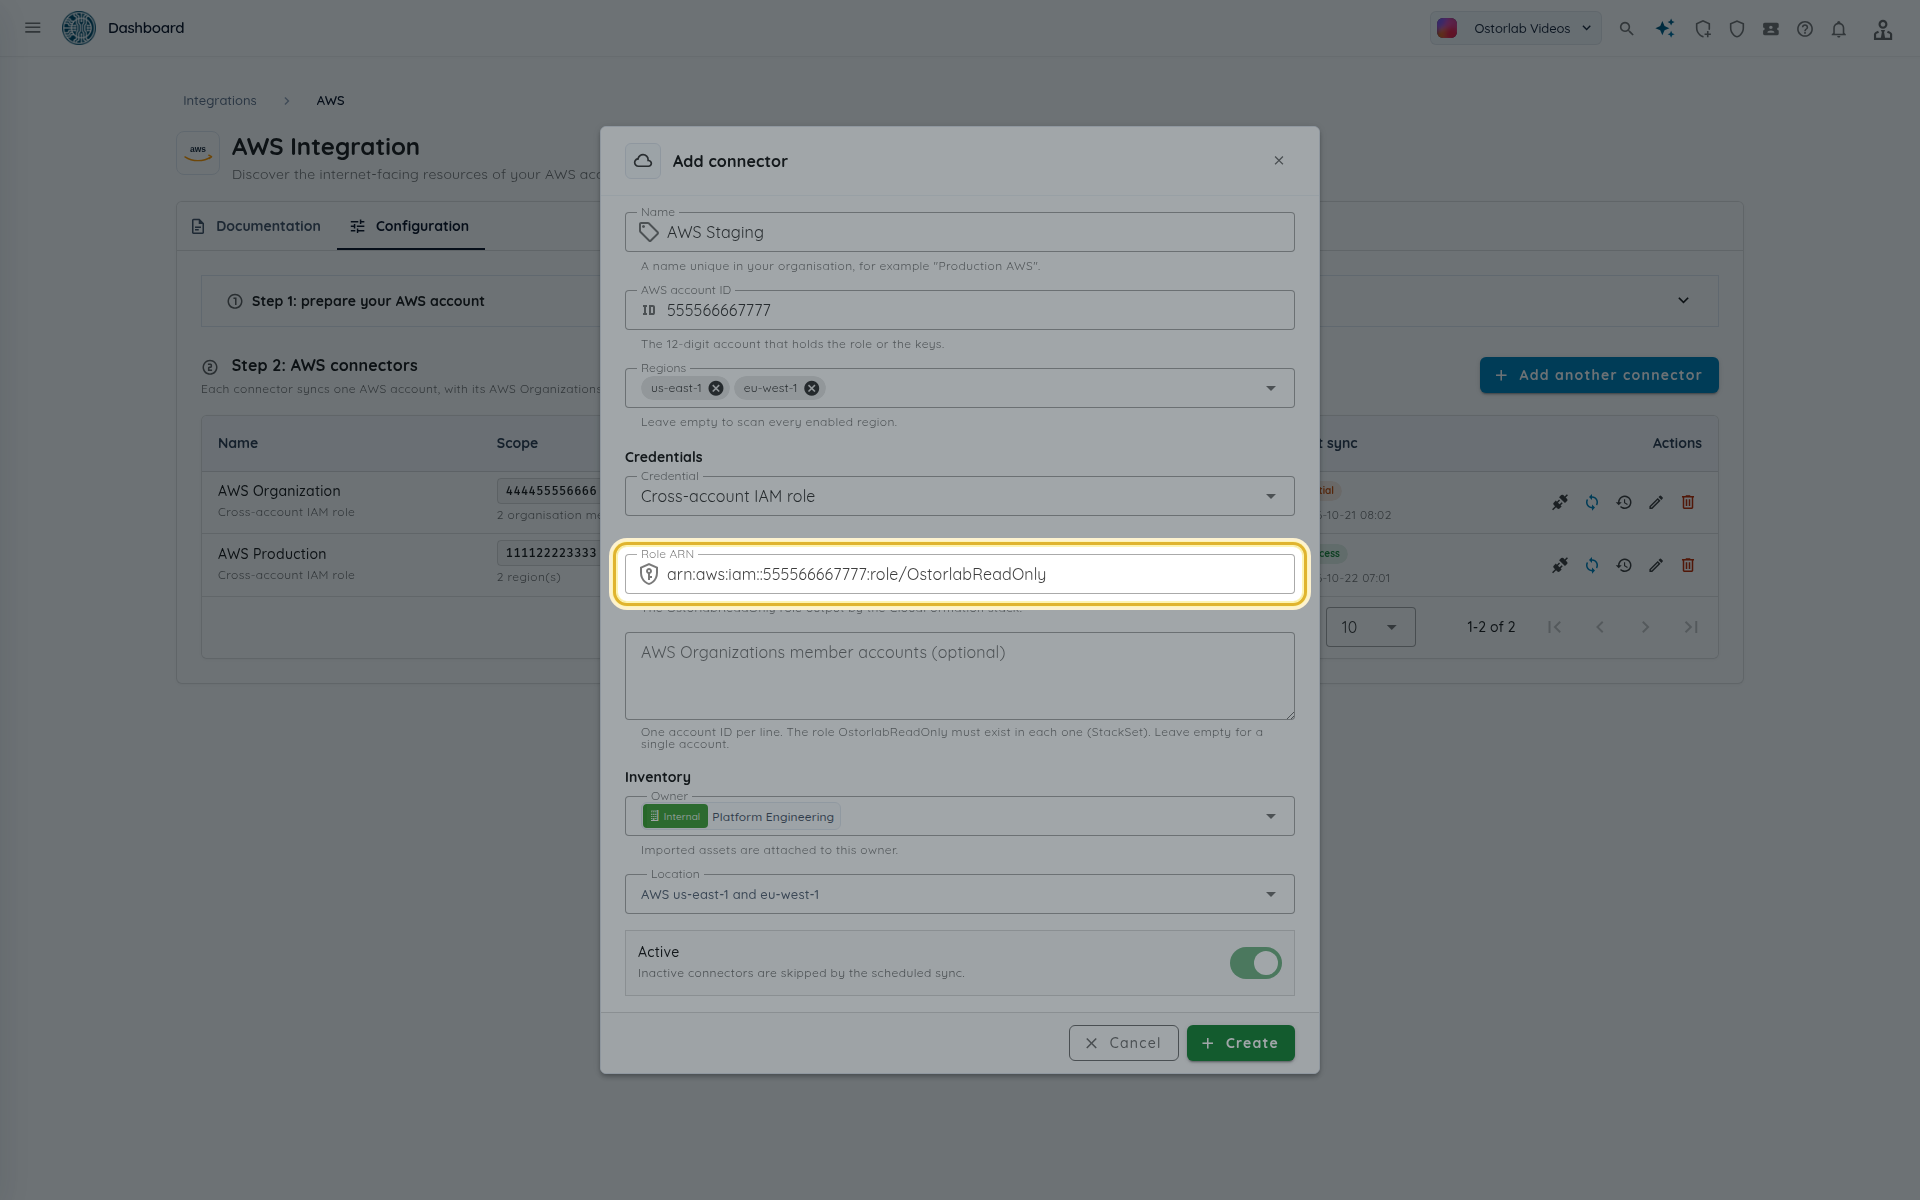Click the Organizations member accounts textarea
The width and height of the screenshot is (1920, 1200).
click(x=960, y=676)
